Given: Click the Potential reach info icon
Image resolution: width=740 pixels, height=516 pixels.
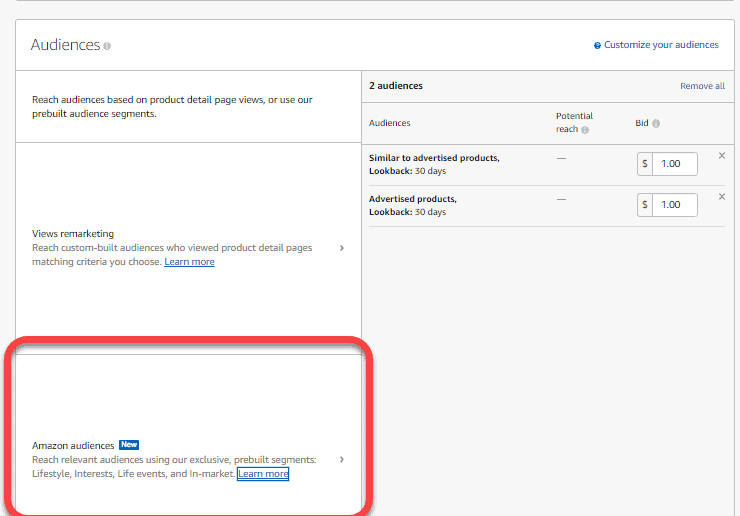Looking at the screenshot, I should click(585, 130).
